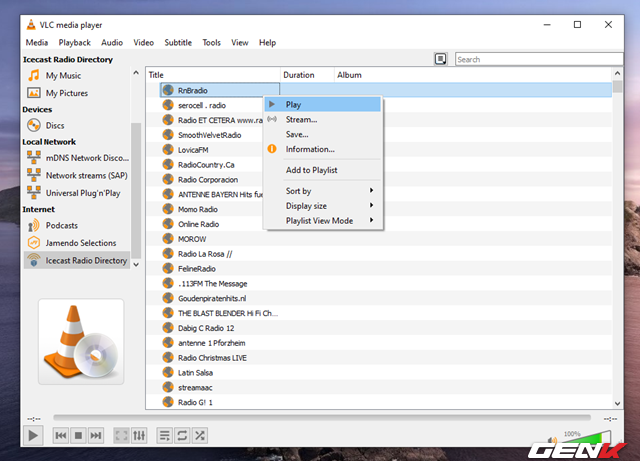Open Universal Plug'n'Play source
Image resolution: width=640 pixels, height=461 pixels.
pyautogui.click(x=83, y=193)
